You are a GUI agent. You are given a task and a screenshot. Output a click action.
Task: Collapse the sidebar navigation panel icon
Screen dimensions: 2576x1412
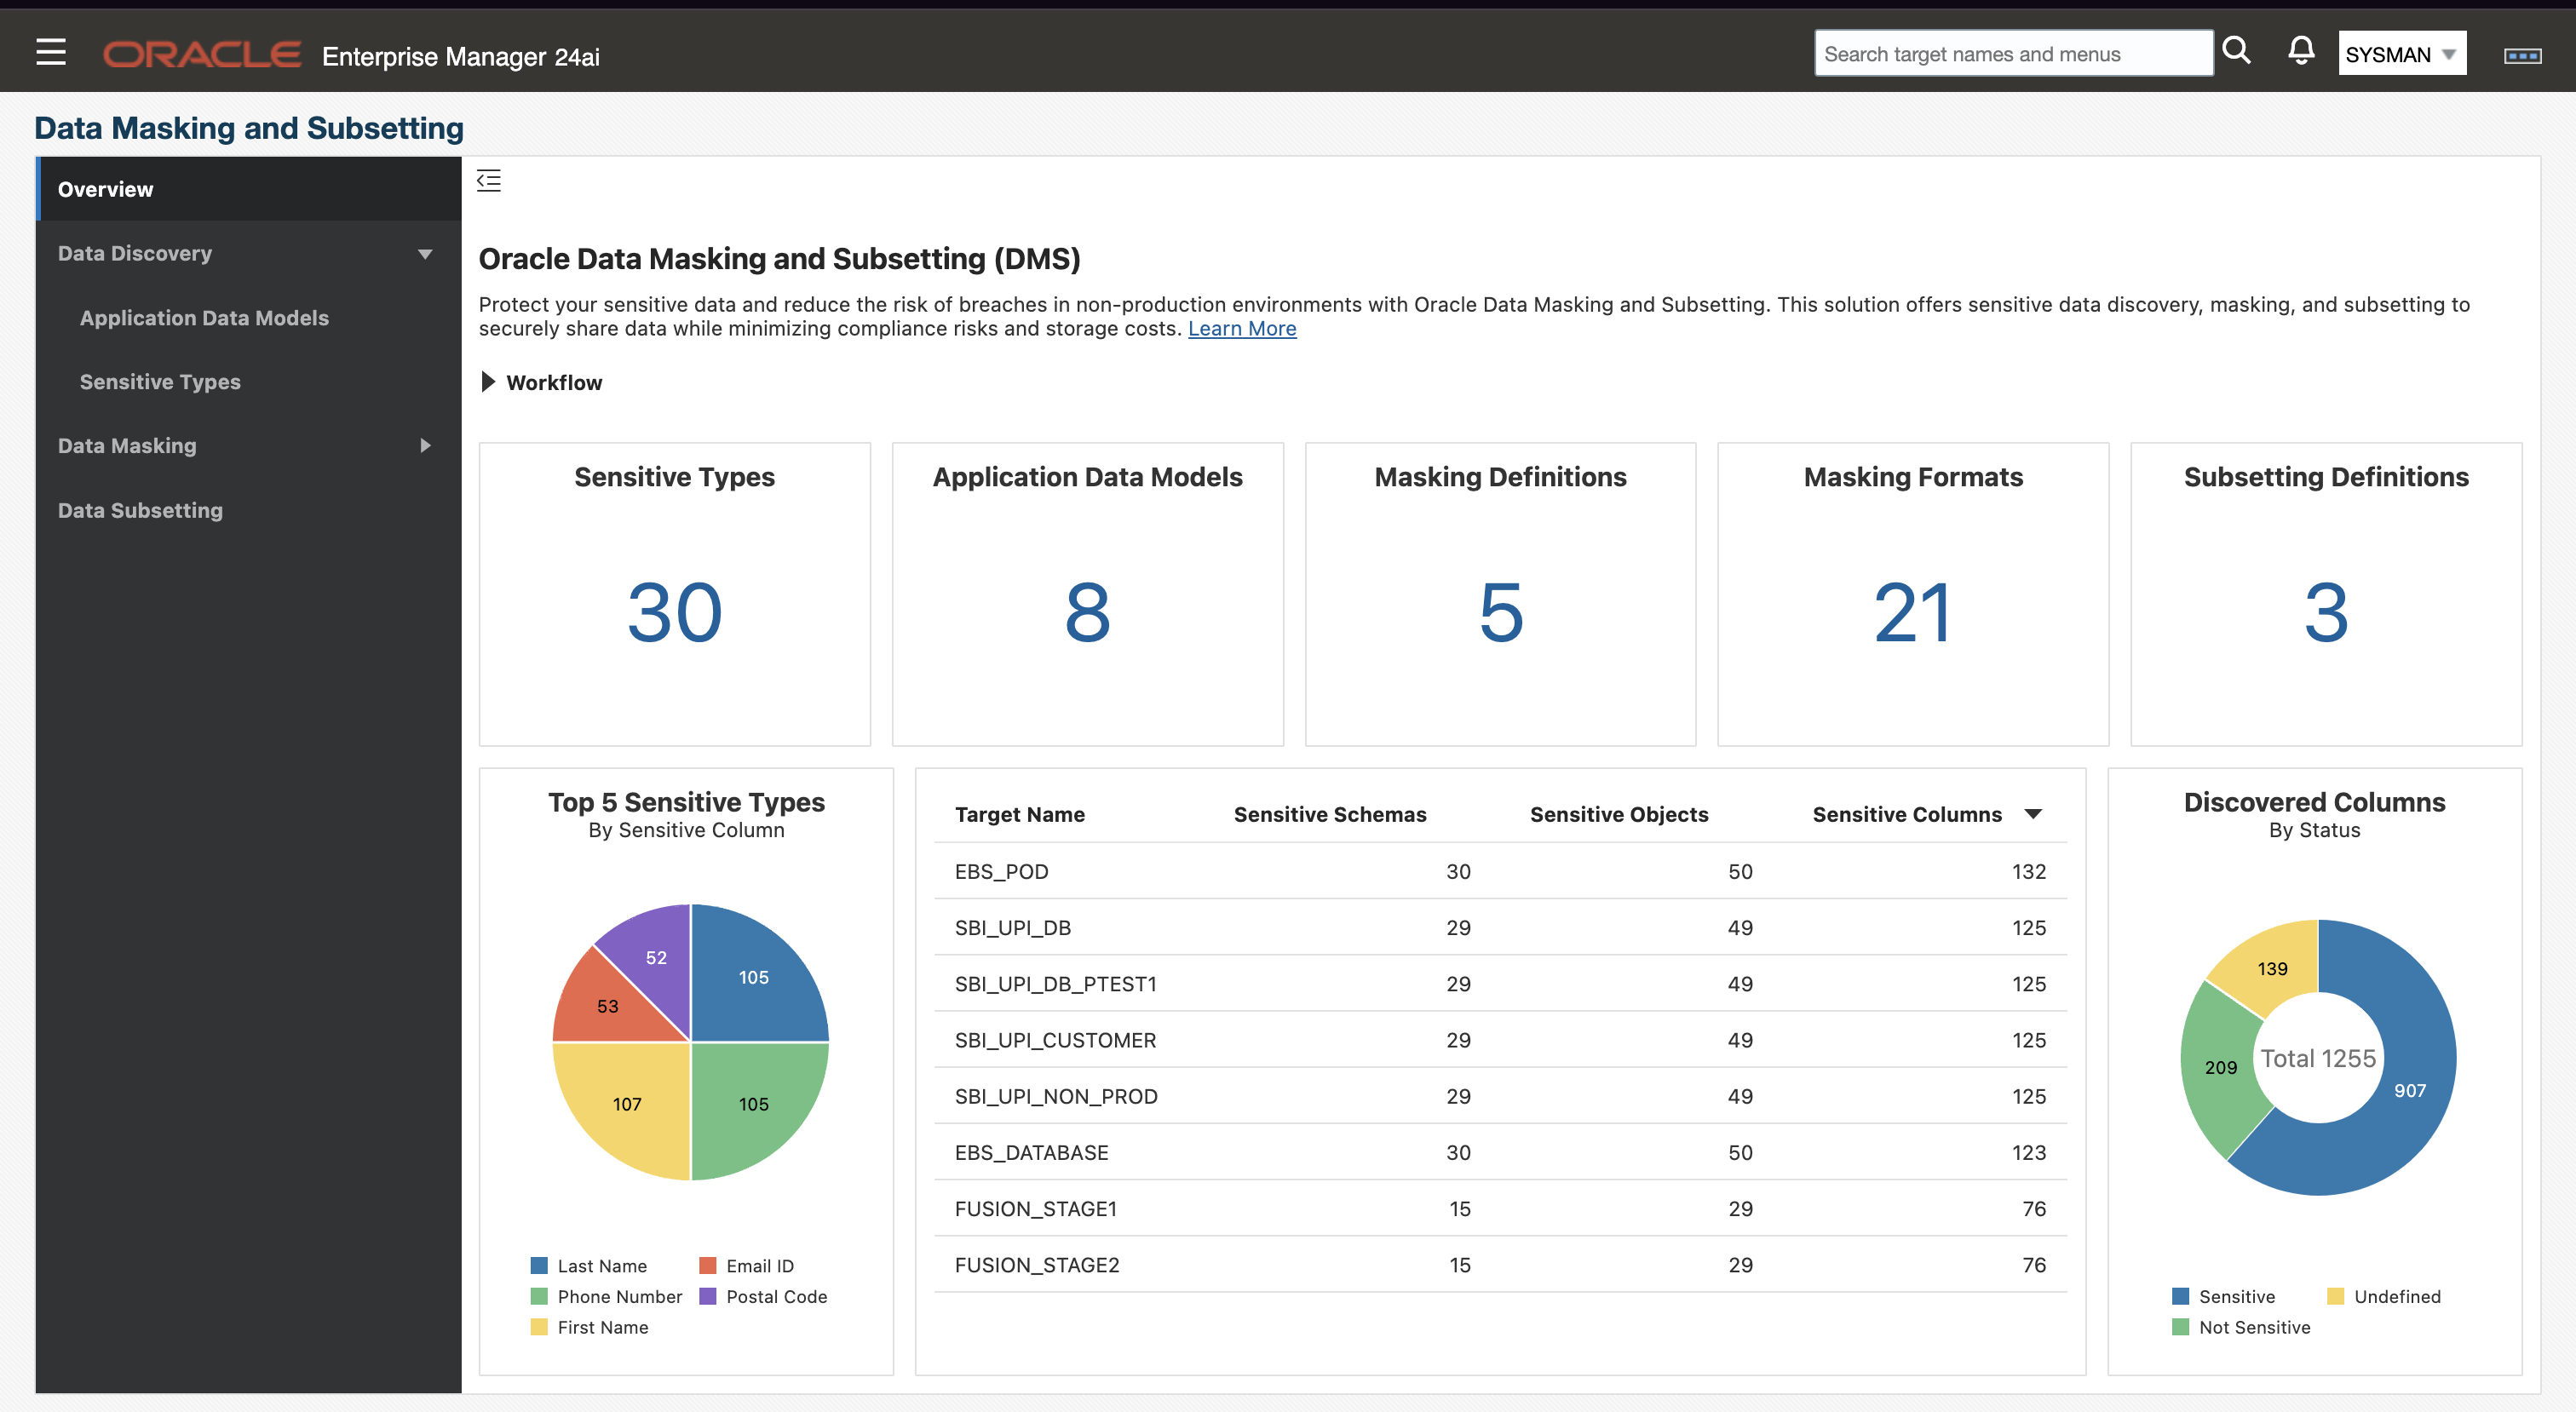coord(488,181)
